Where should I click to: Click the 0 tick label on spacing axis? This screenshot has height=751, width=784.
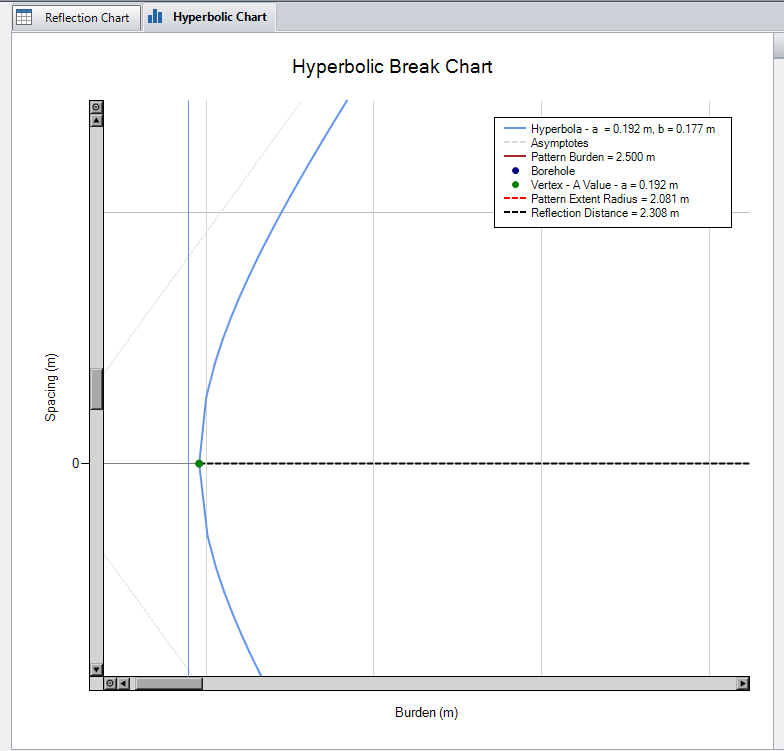[76, 464]
